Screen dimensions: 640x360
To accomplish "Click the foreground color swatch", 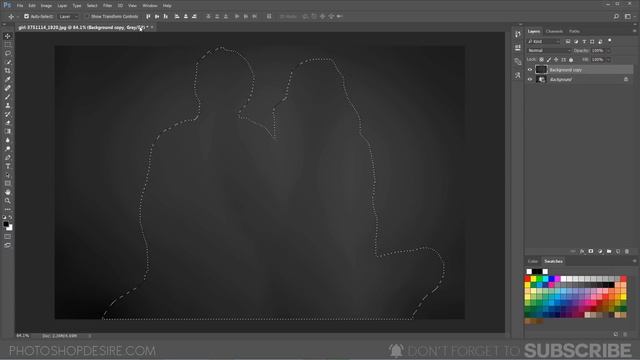I will 6,224.
